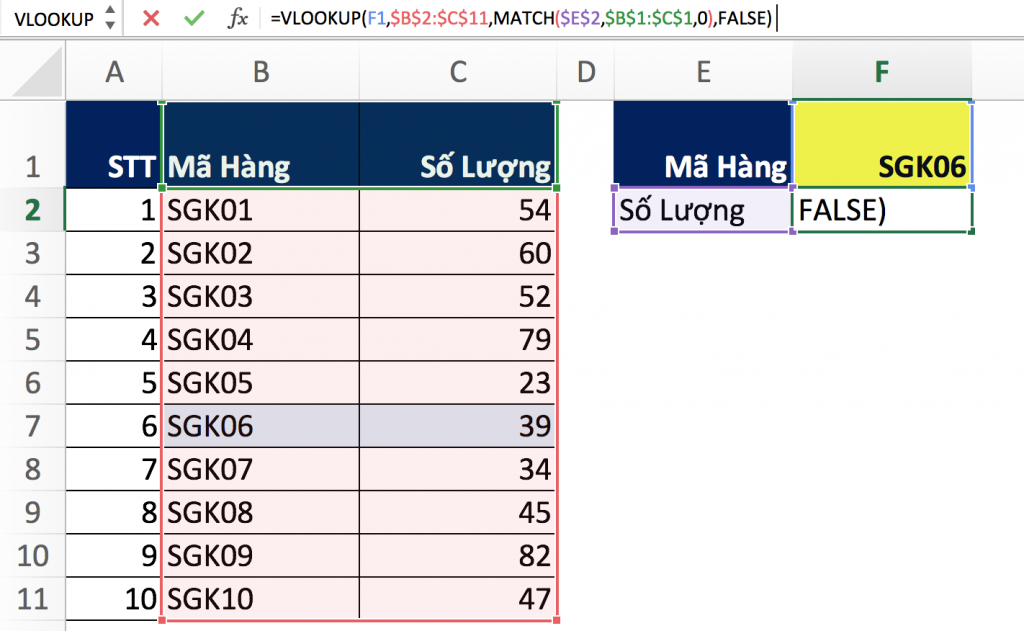Open the Name Box stepper arrows
The image size is (1024, 631).
tap(108, 18)
